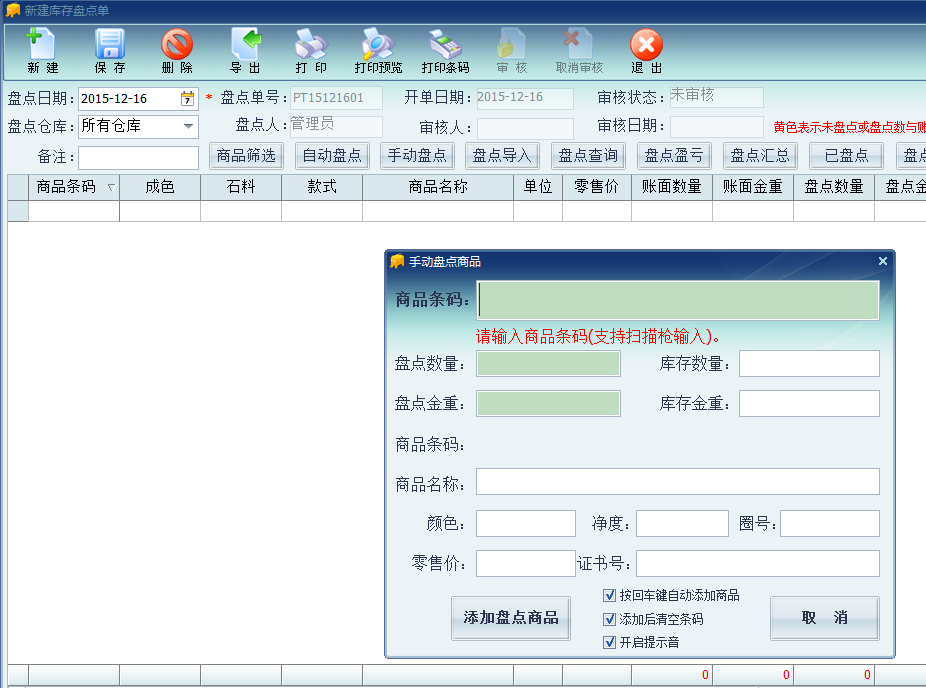Disable the 开启提示音 sound checkbox
Screen dimensions: 926x688
[610, 642]
